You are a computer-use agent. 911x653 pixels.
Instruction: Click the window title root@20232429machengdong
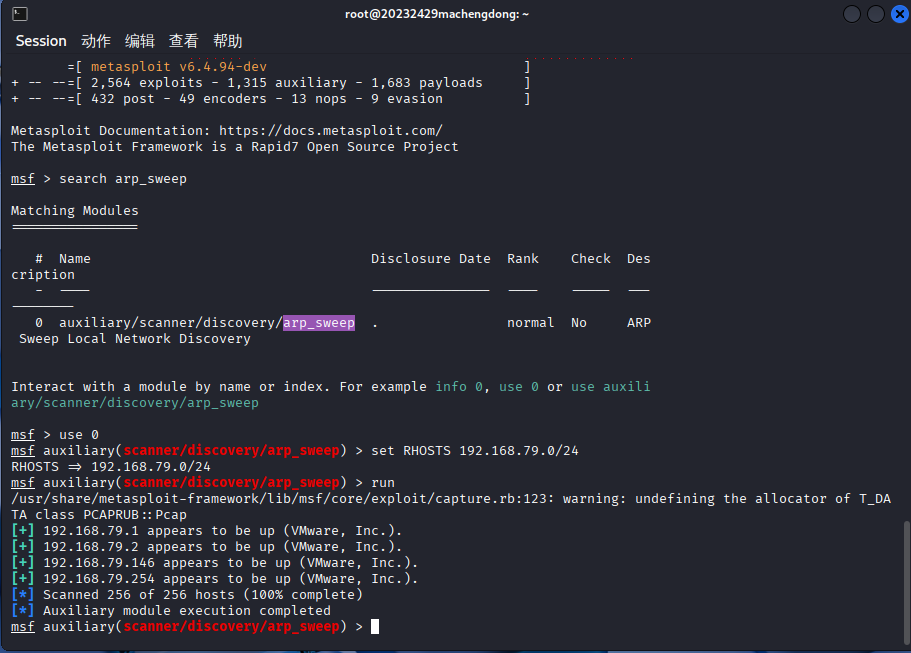[437, 14]
